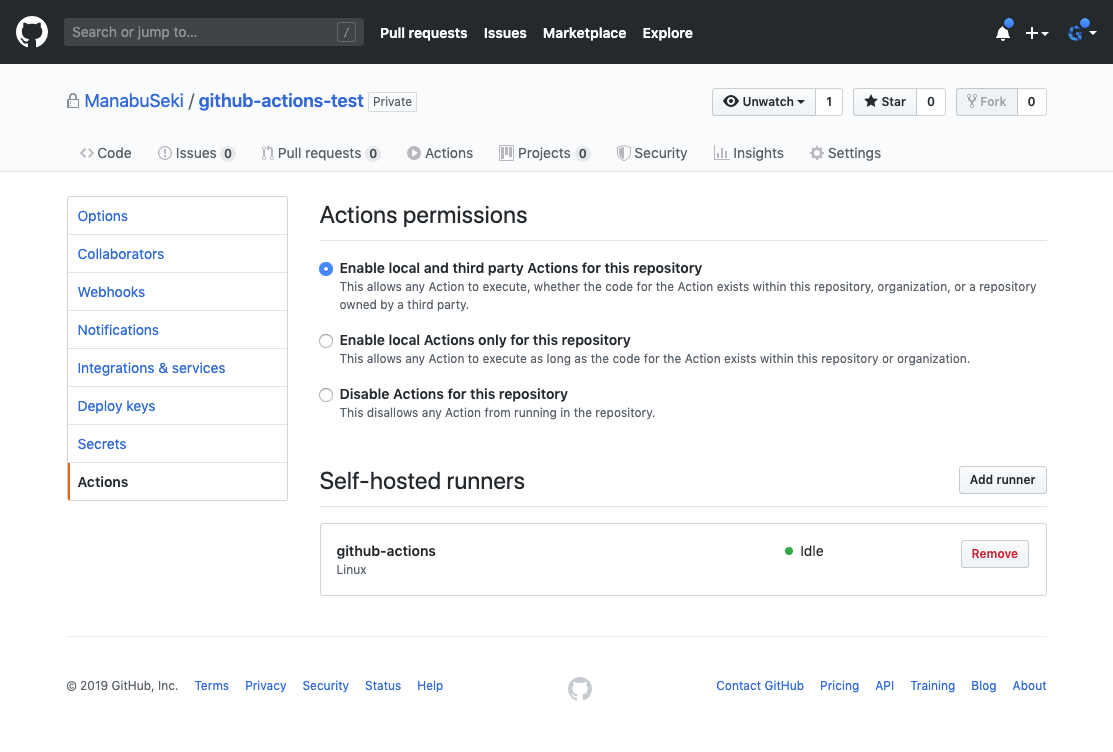
Task: Open Marketplace in the top navigation
Action: click(x=584, y=33)
